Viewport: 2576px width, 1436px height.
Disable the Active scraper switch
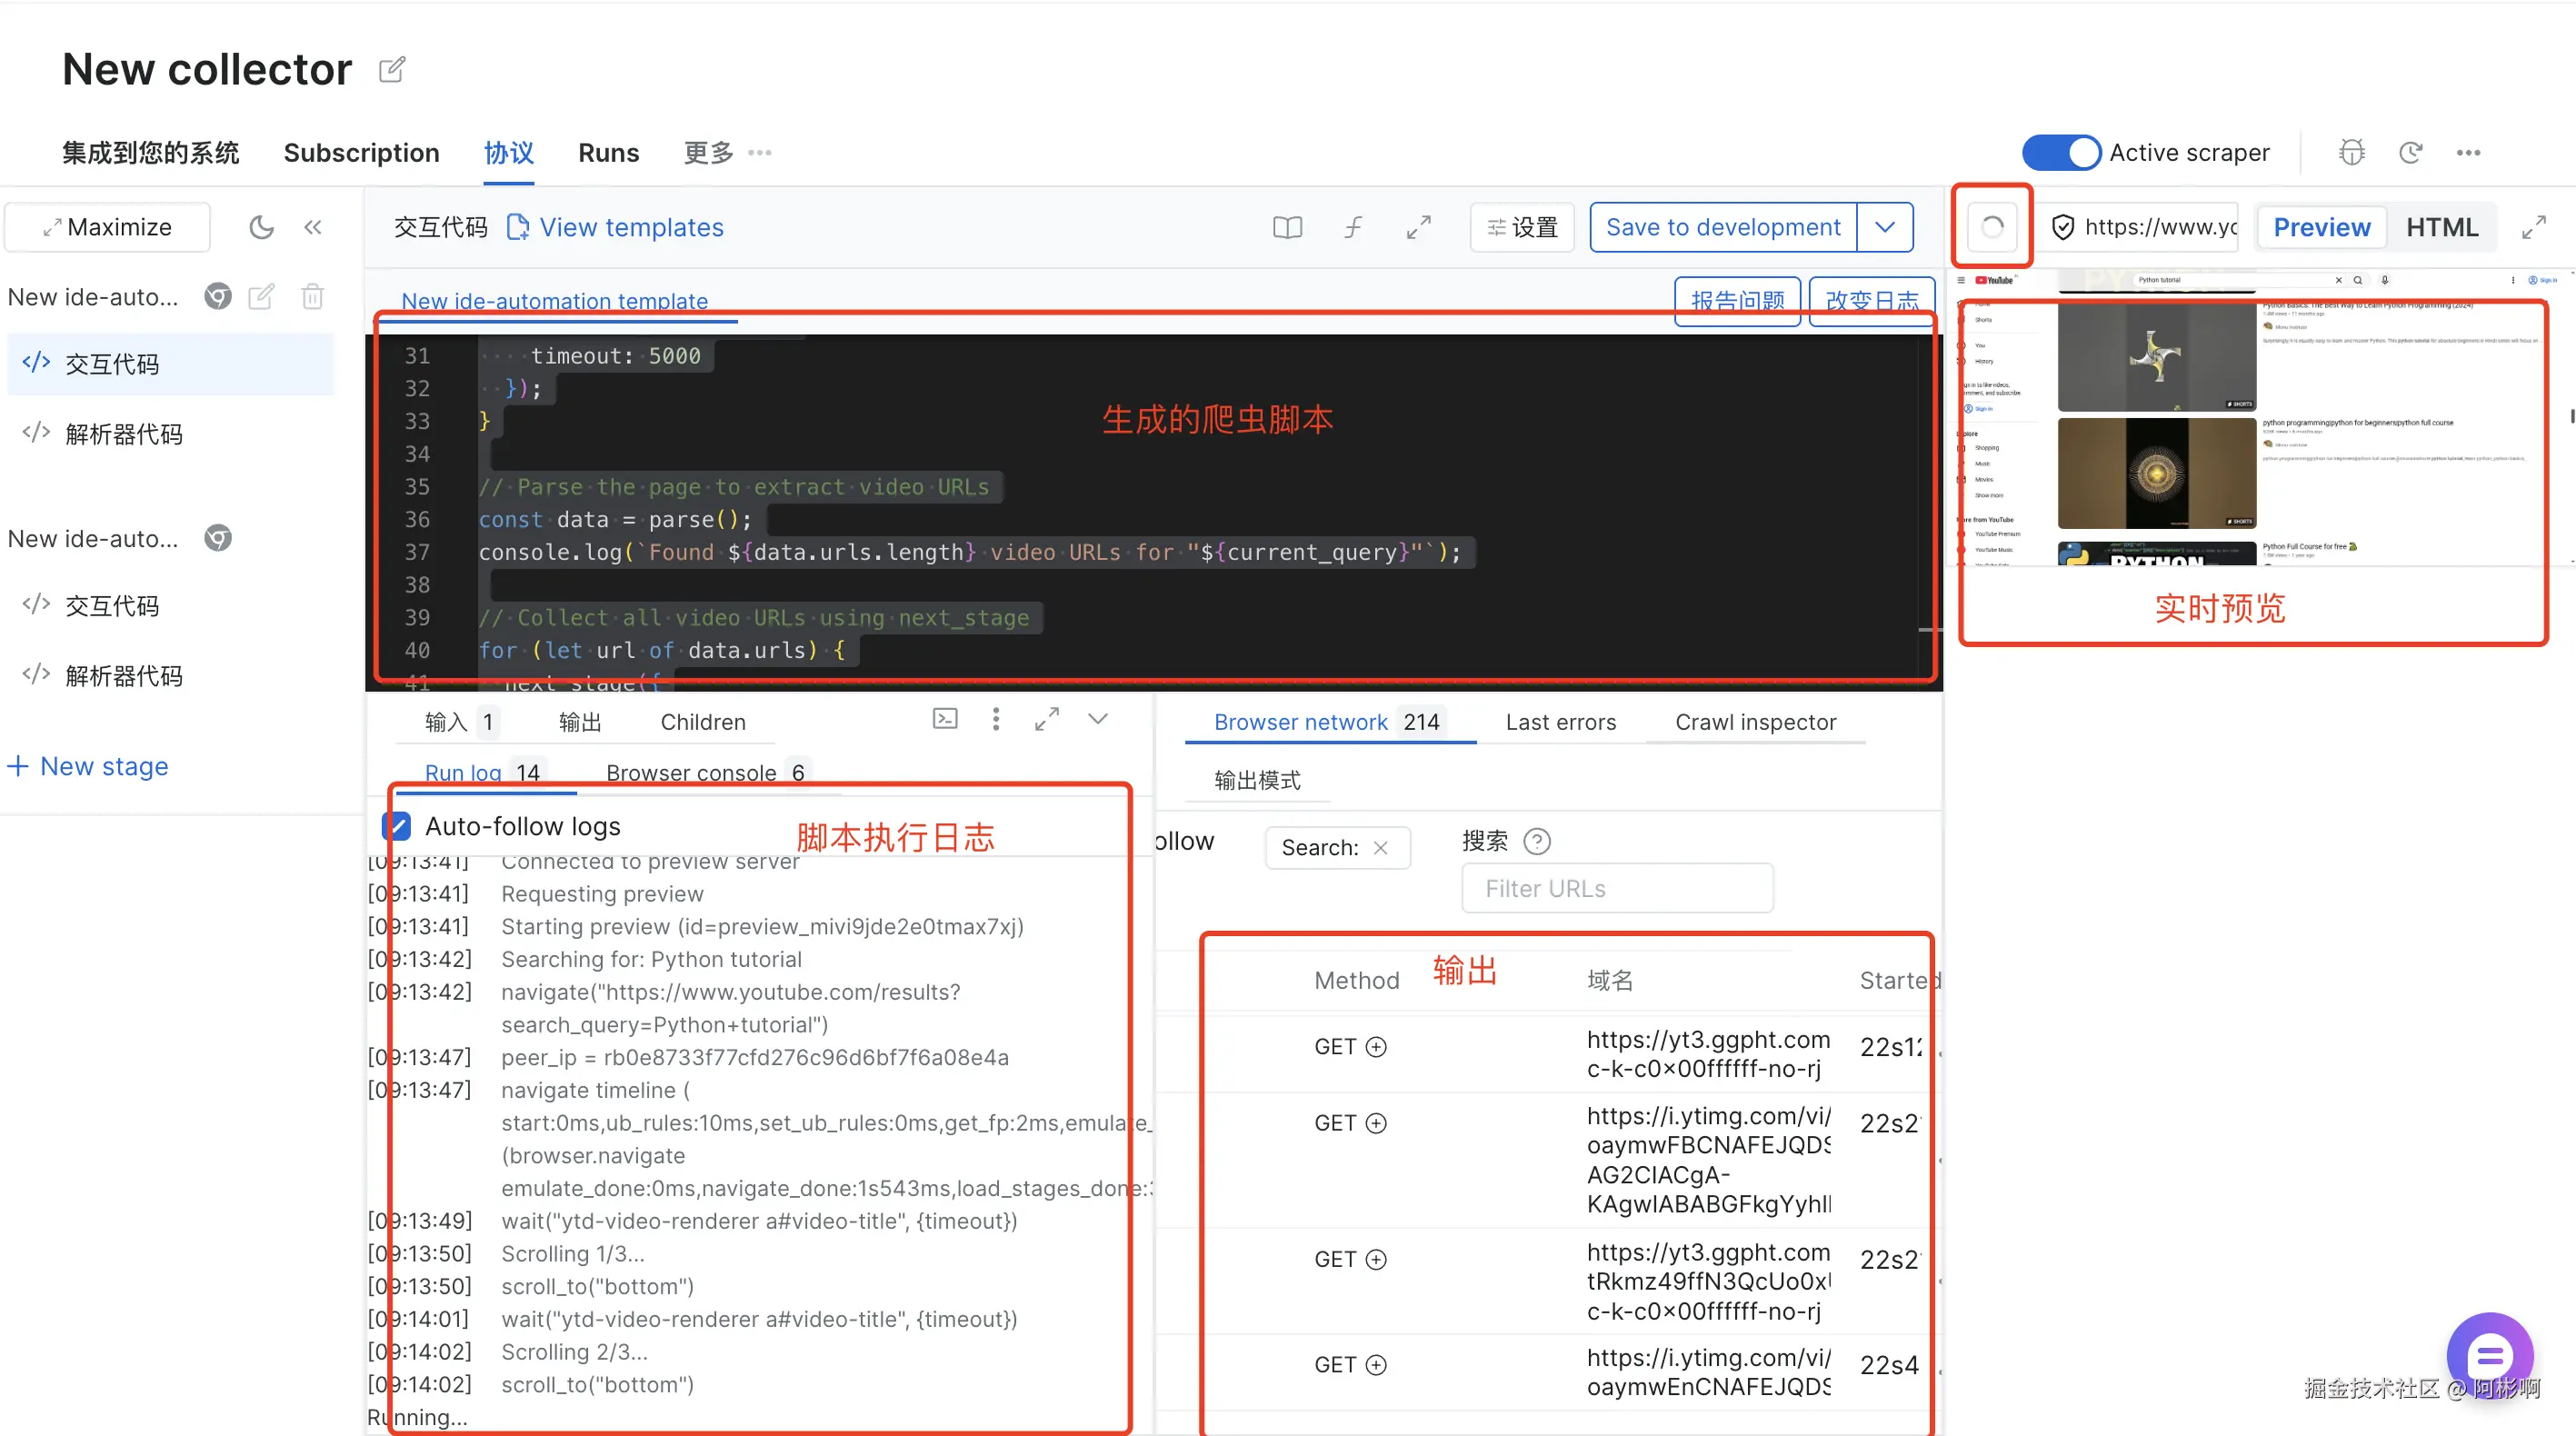pyautogui.click(x=2061, y=152)
